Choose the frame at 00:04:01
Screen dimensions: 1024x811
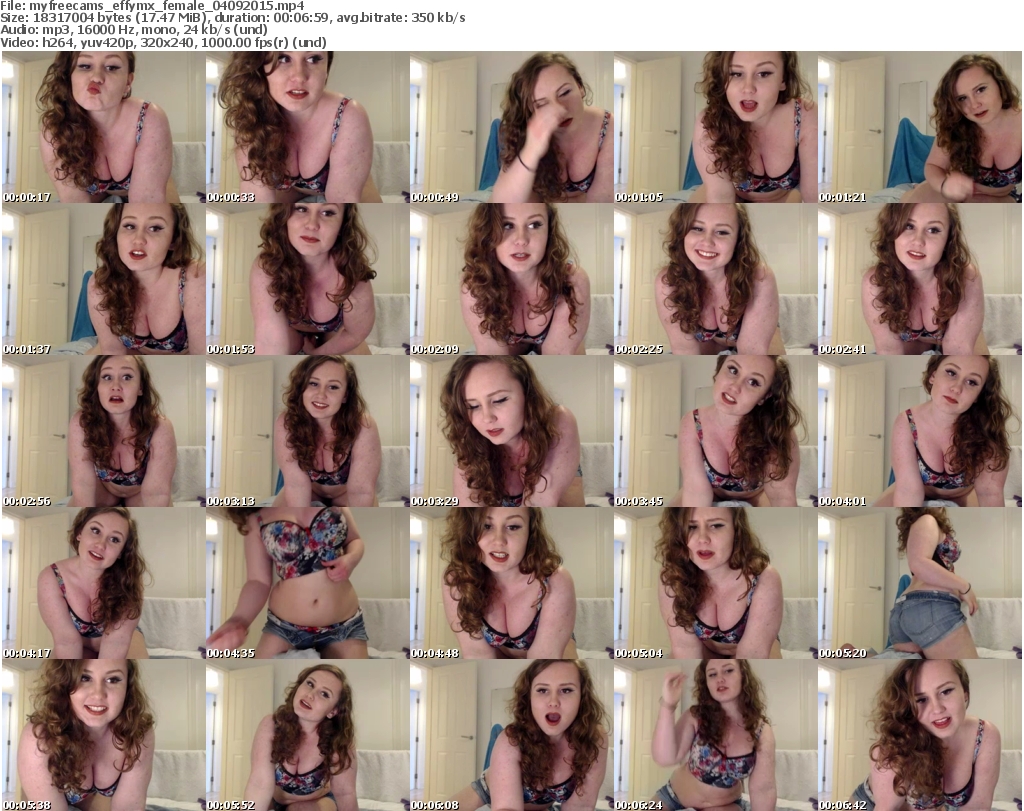(x=920, y=431)
